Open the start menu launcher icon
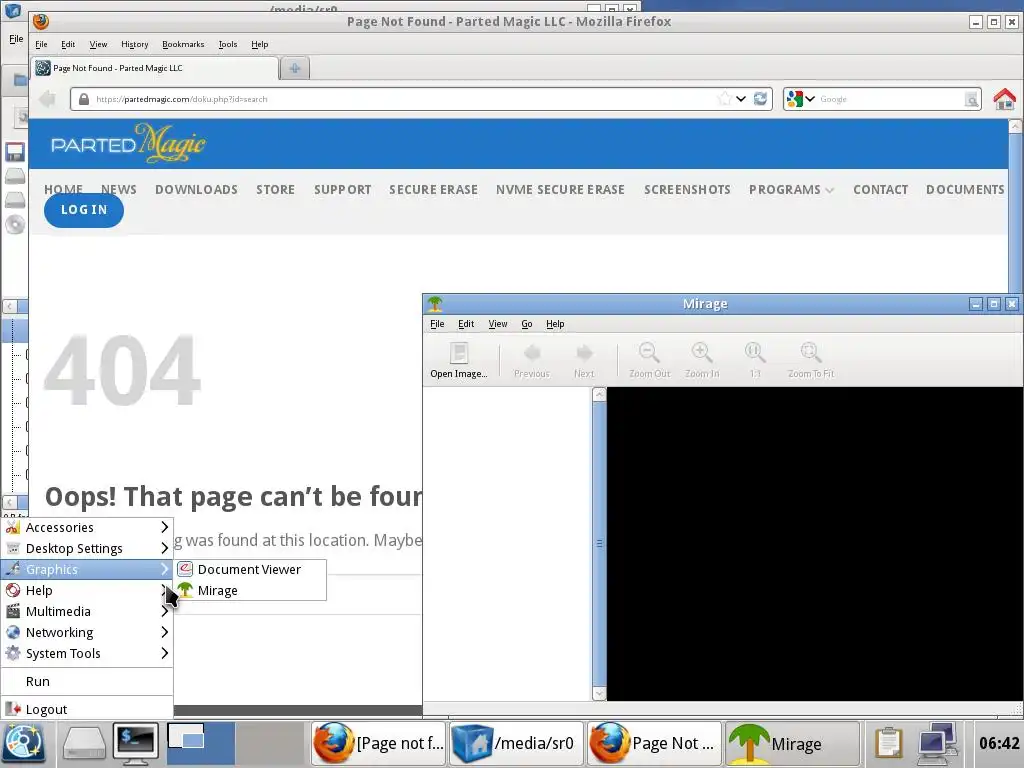The height and width of the screenshot is (768, 1024). [x=24, y=744]
